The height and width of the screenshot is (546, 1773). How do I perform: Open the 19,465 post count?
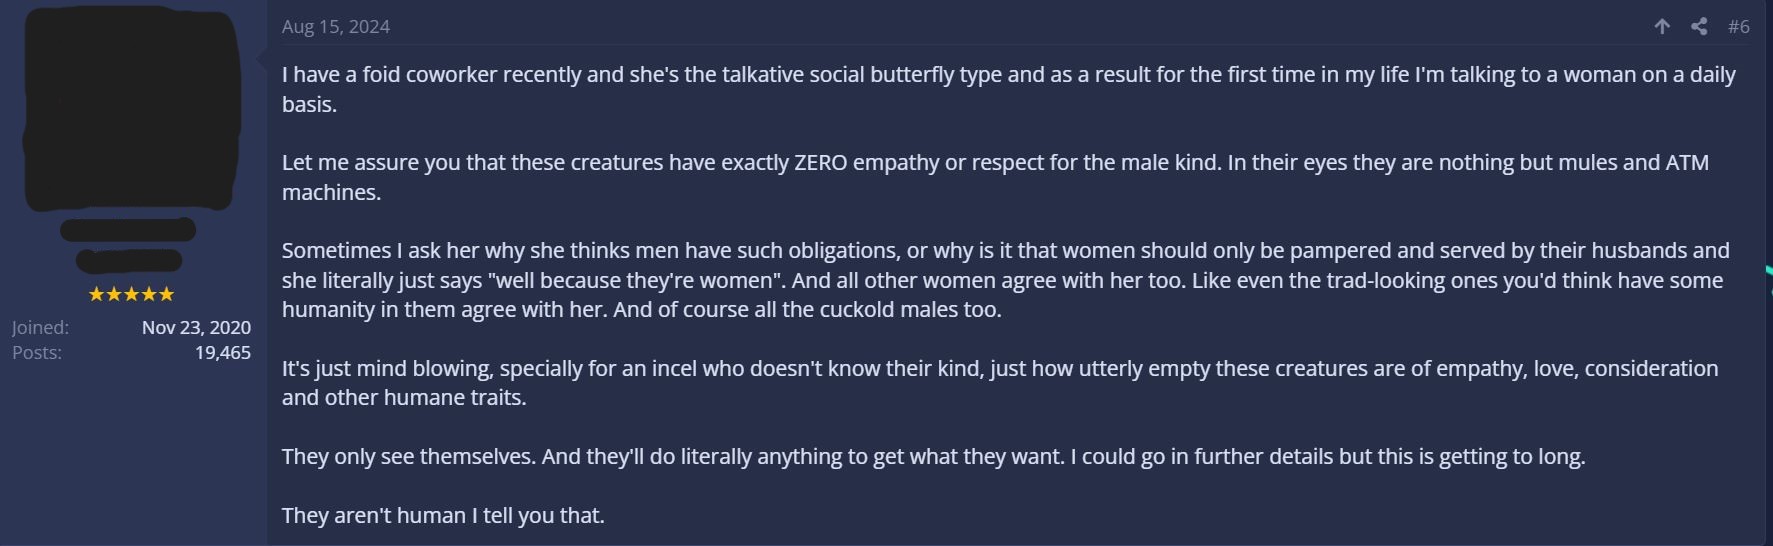pyautogui.click(x=223, y=353)
